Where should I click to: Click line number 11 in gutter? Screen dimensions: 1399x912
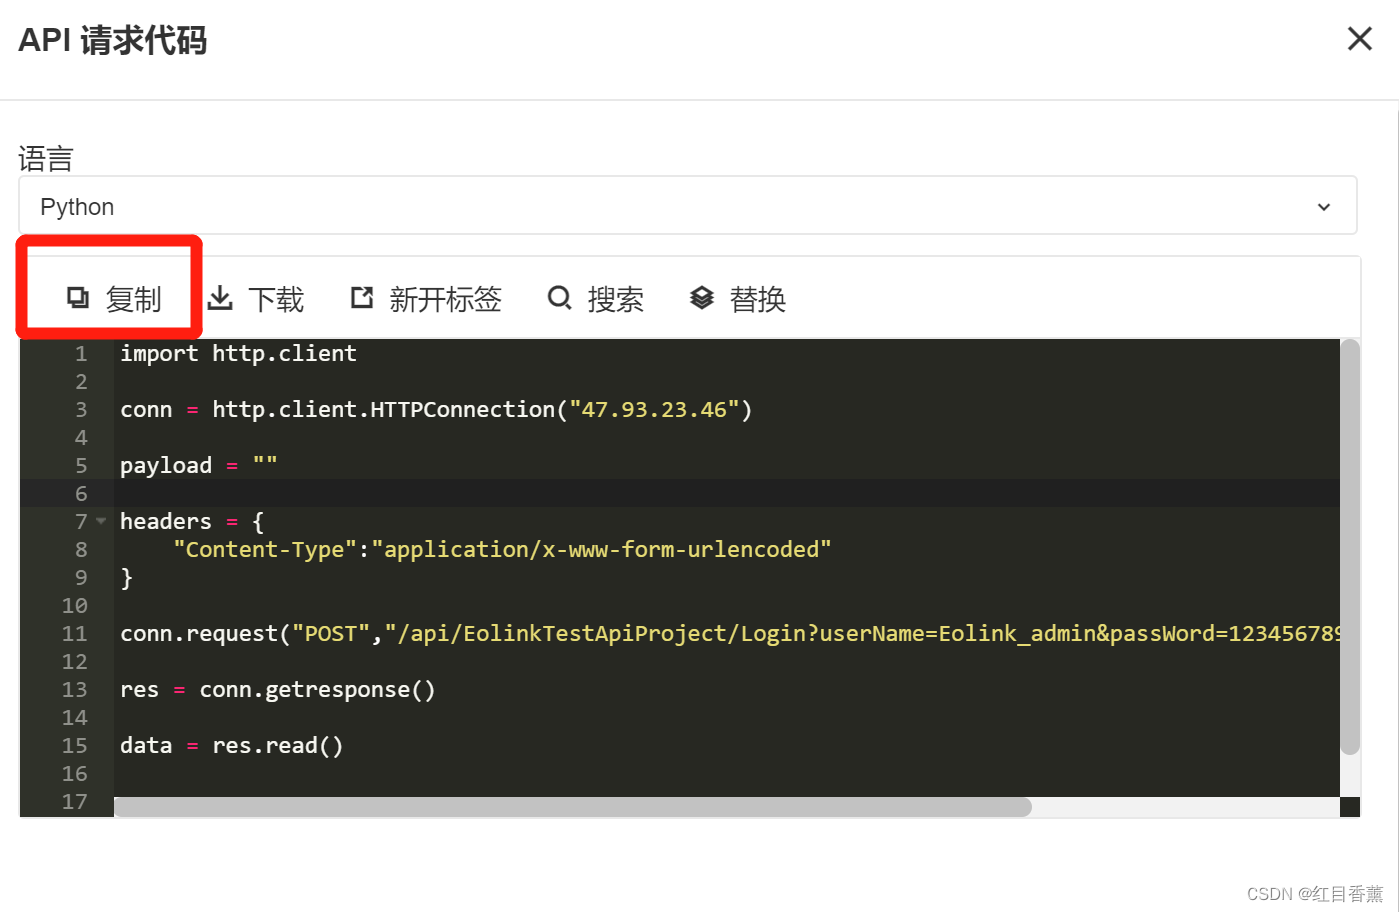click(x=75, y=633)
